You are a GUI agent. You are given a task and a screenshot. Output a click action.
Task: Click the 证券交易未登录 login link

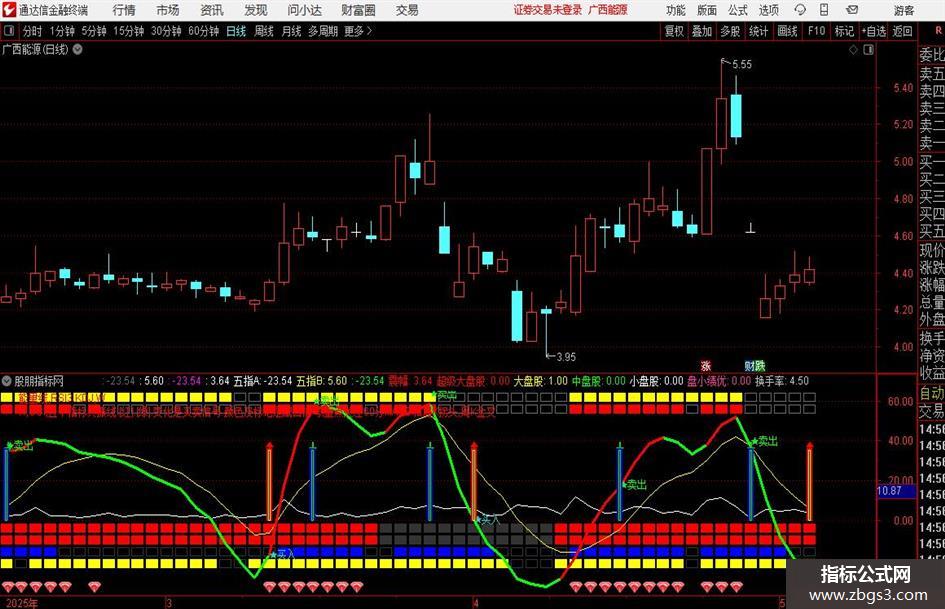(x=547, y=10)
